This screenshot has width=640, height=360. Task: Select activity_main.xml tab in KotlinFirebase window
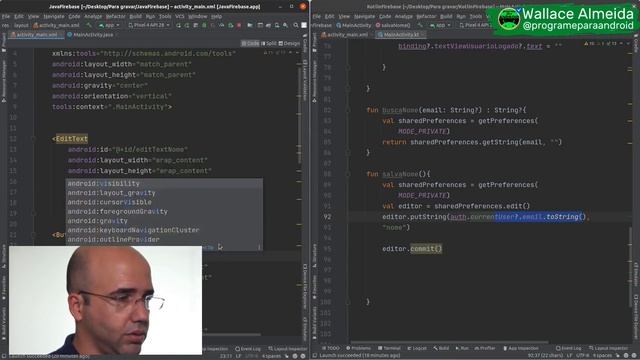tap(346, 35)
